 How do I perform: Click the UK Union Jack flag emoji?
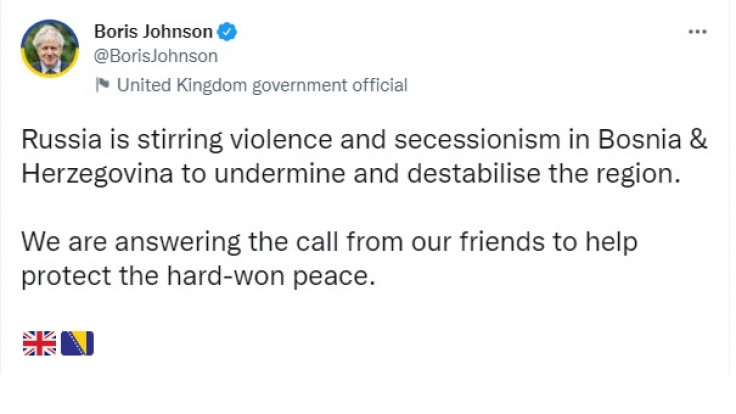pyautogui.click(x=39, y=343)
